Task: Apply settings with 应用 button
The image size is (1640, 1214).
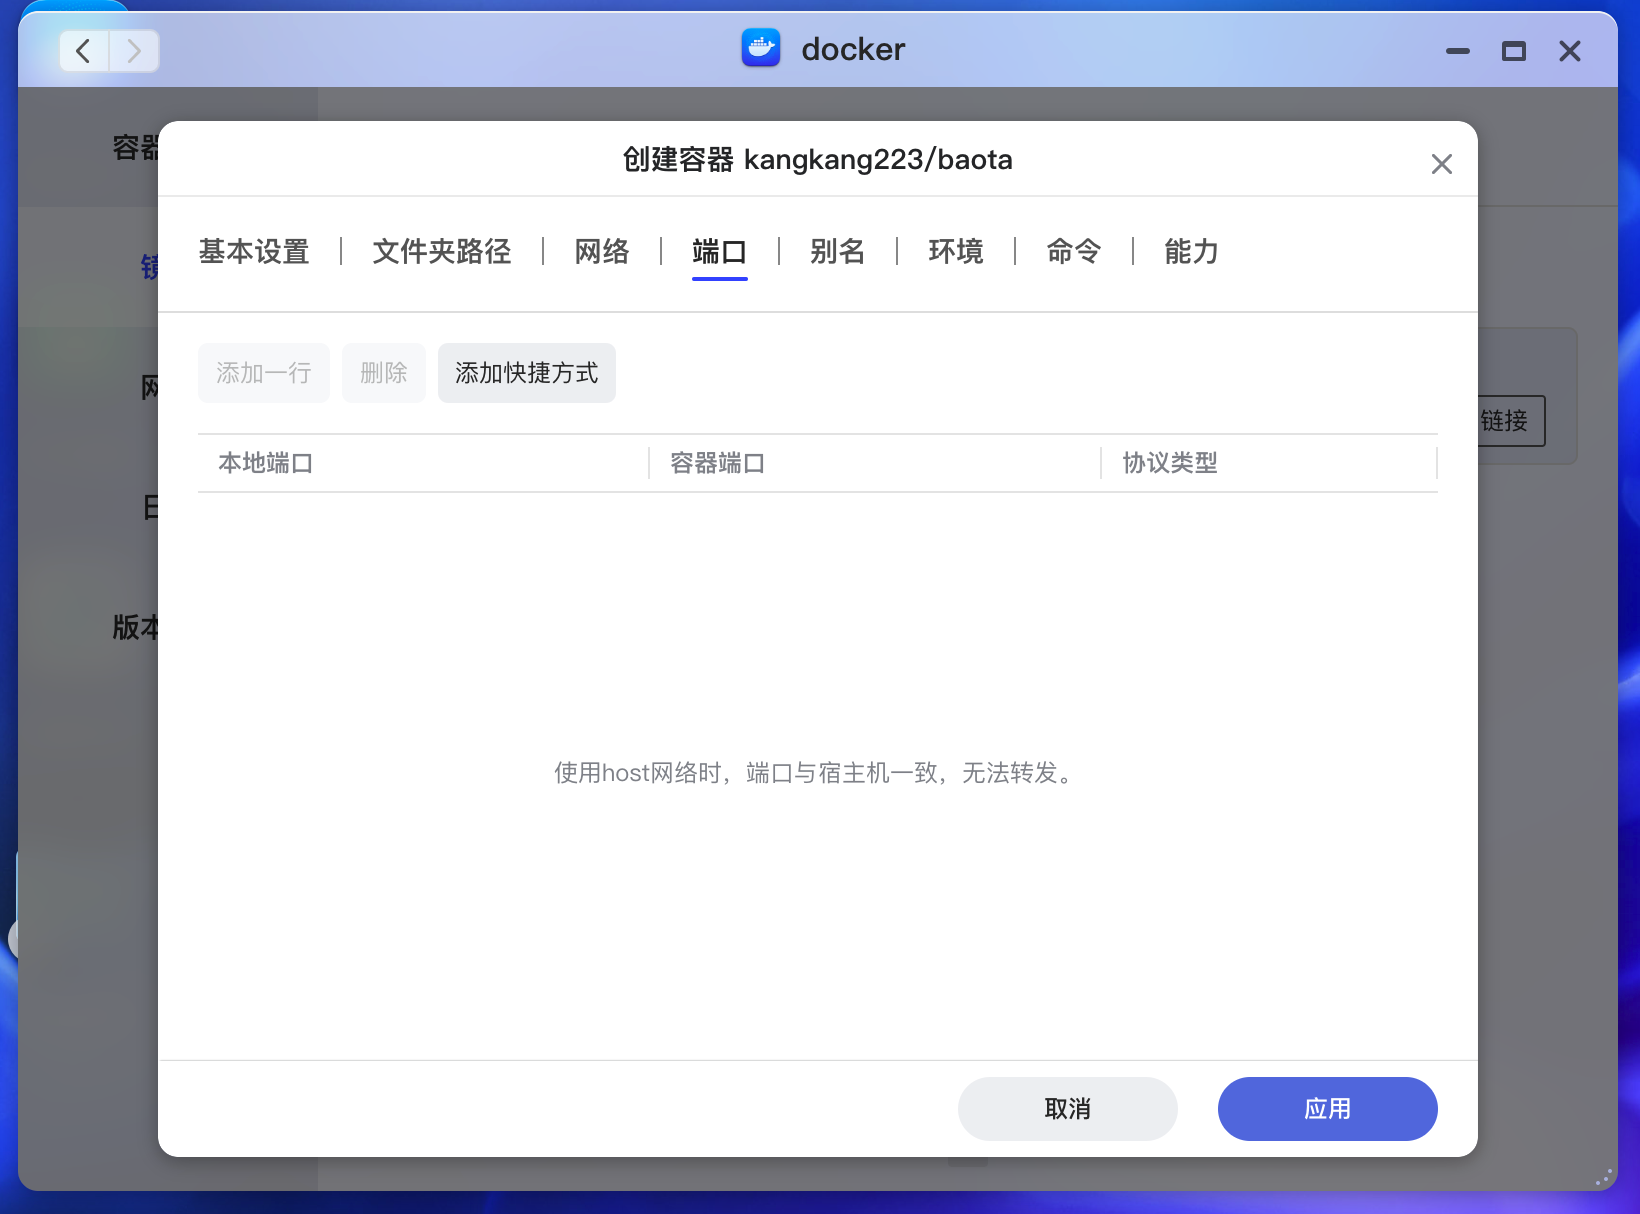Action: pos(1328,1109)
